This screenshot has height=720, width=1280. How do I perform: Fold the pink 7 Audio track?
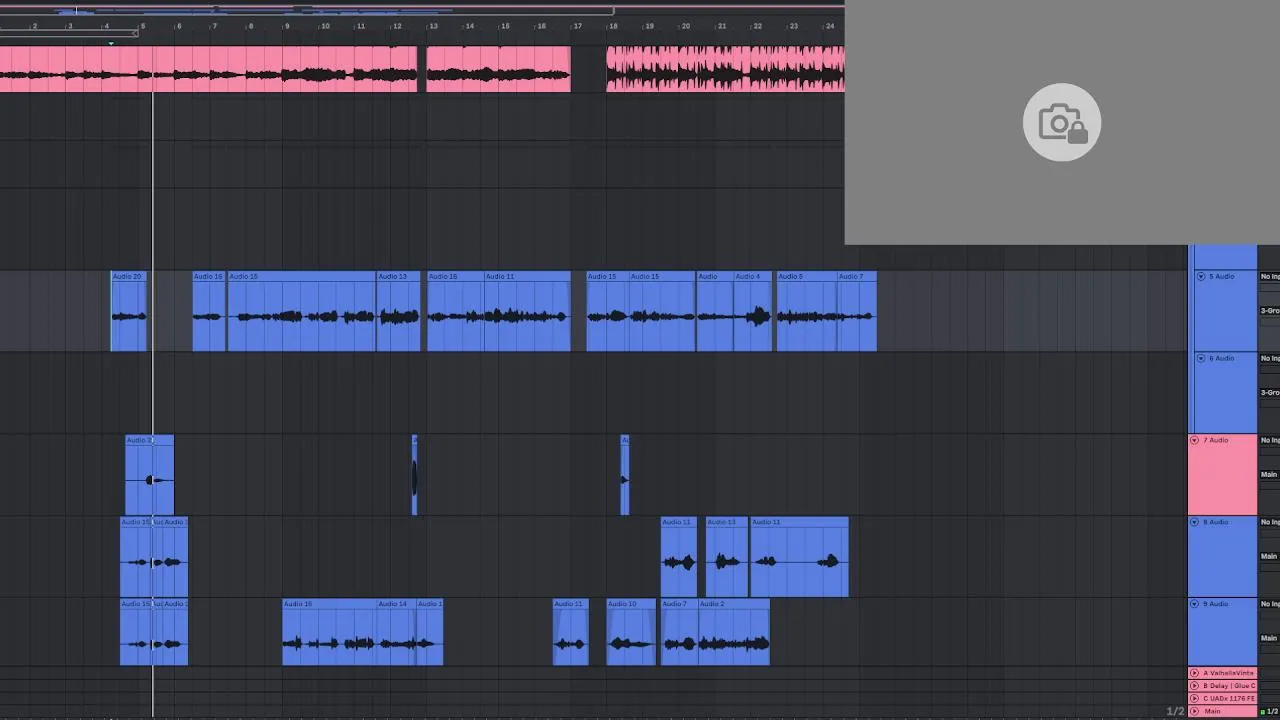pos(1194,440)
